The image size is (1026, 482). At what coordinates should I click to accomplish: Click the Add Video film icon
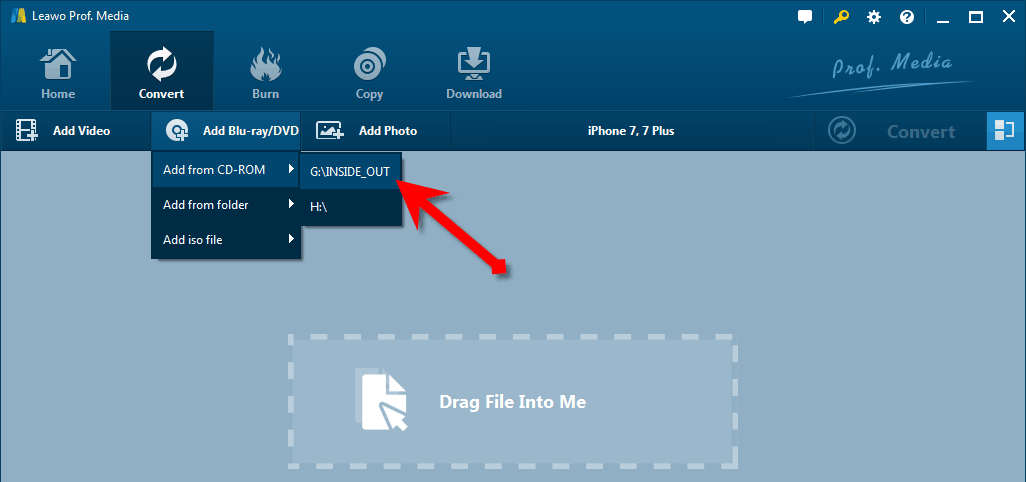[26, 131]
